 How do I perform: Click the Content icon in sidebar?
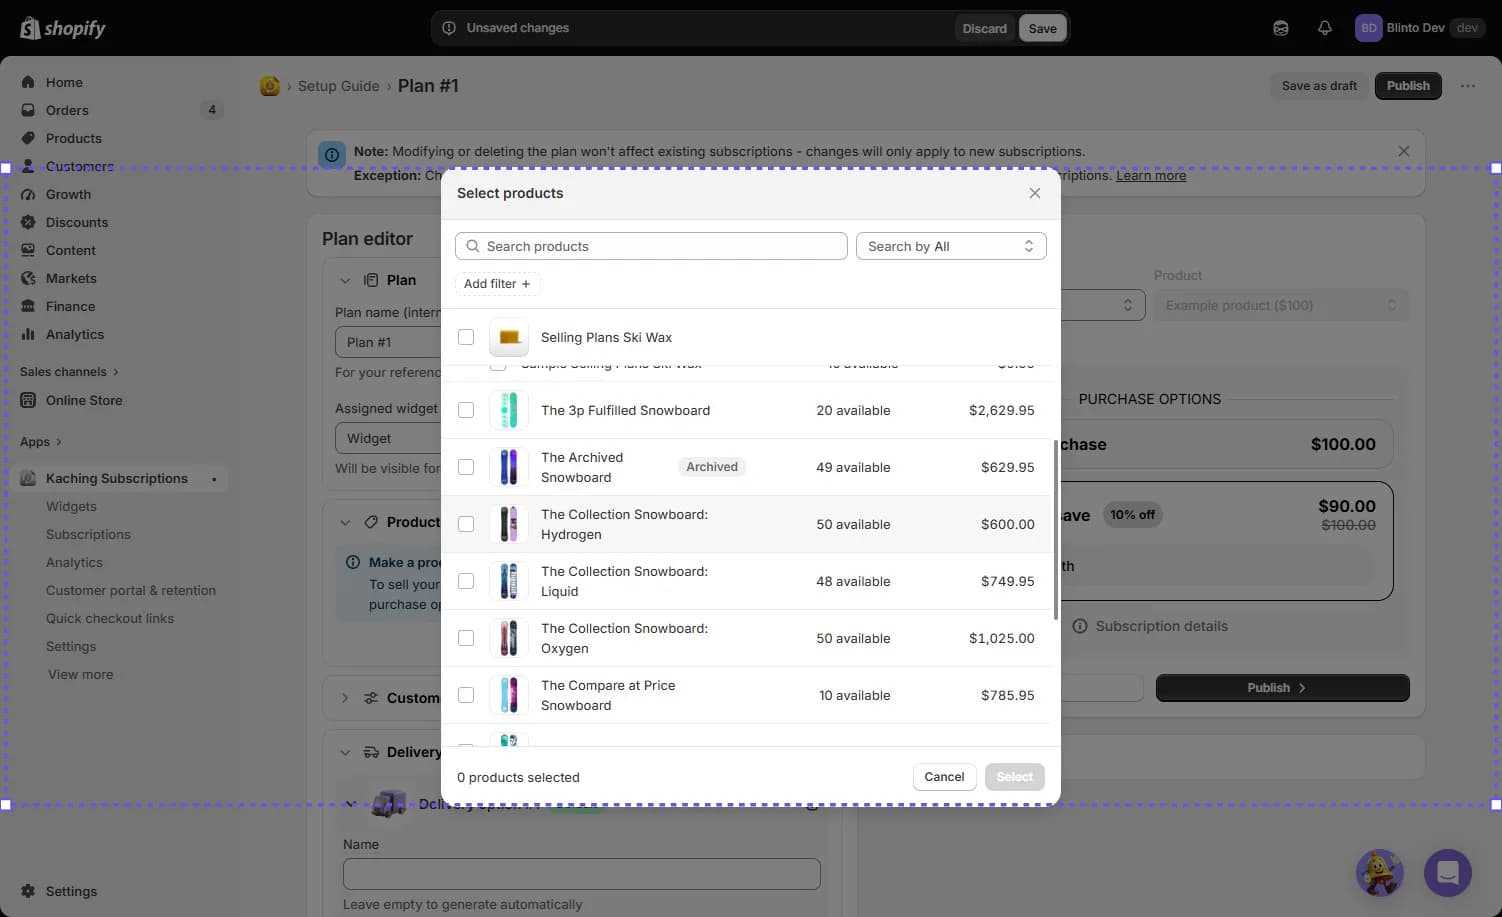tap(28, 250)
